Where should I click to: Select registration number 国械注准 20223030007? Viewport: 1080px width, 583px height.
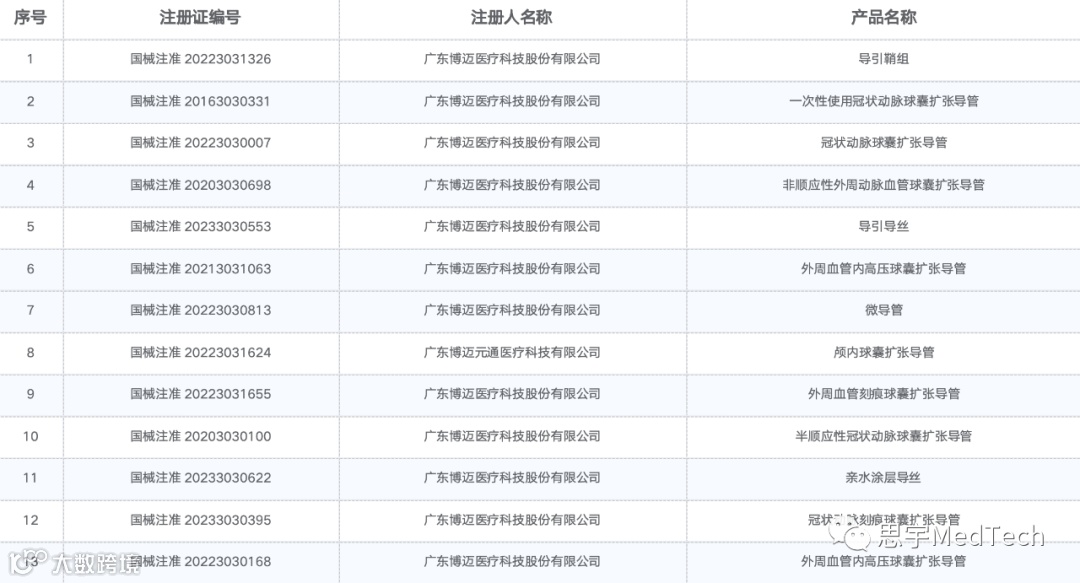pos(200,143)
